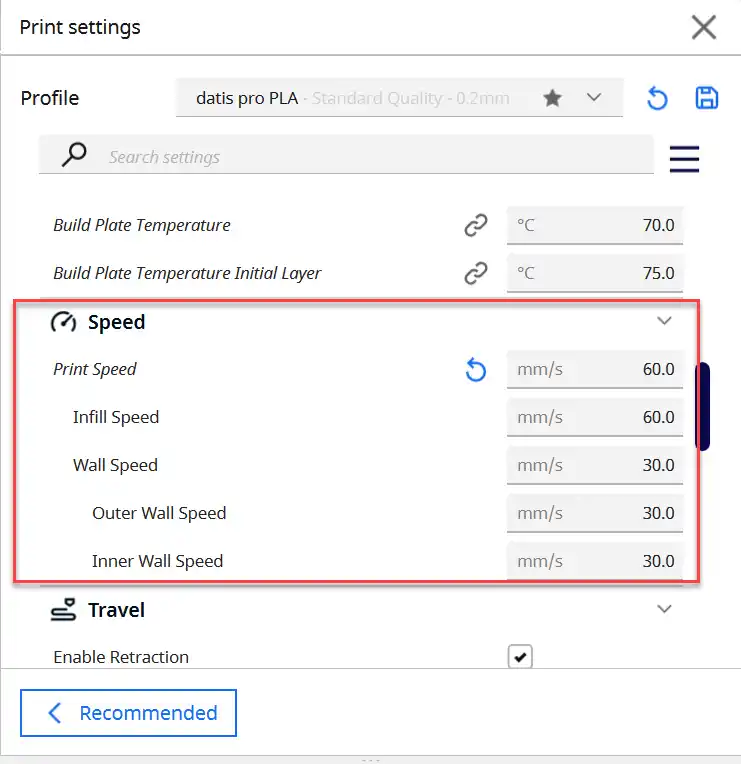
Task: Close the Print settings panel
Action: (x=704, y=27)
